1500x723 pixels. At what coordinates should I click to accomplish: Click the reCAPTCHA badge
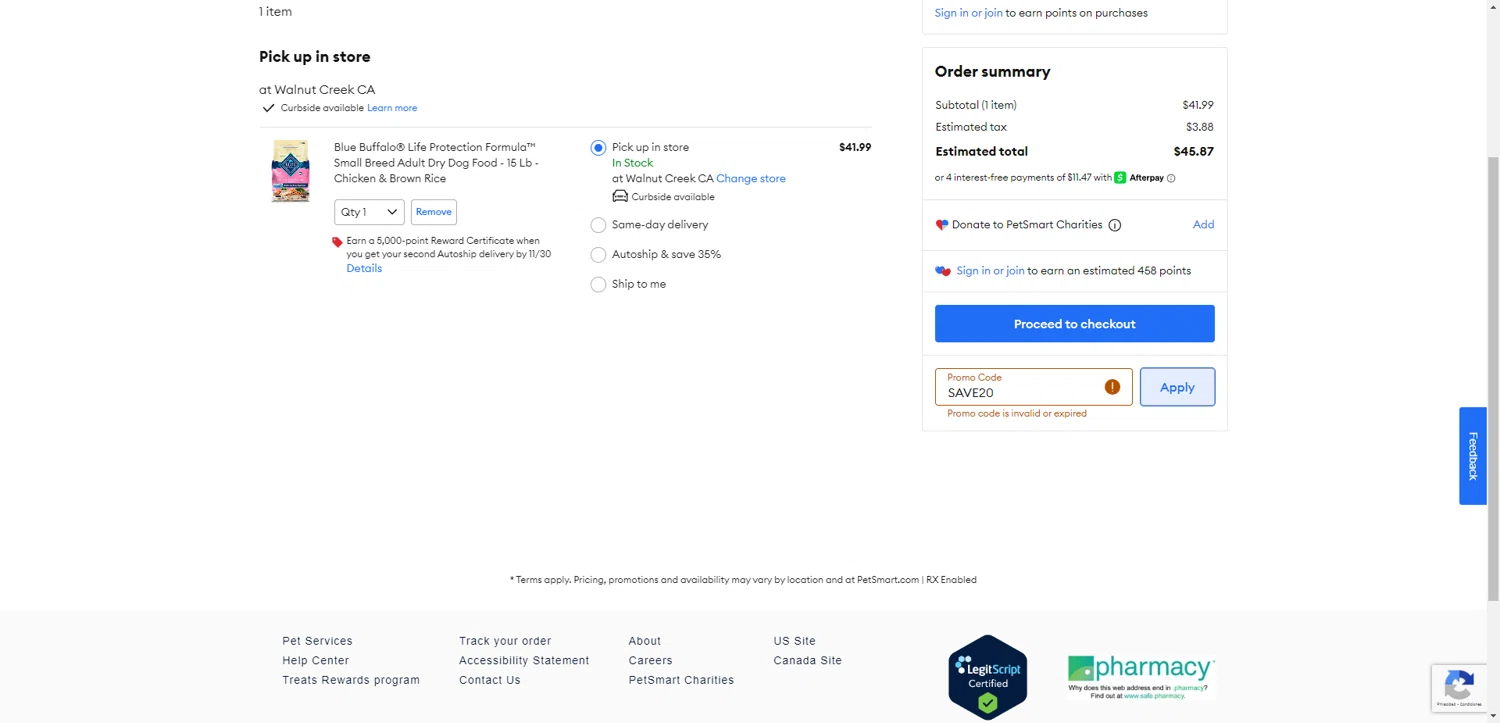point(1459,688)
